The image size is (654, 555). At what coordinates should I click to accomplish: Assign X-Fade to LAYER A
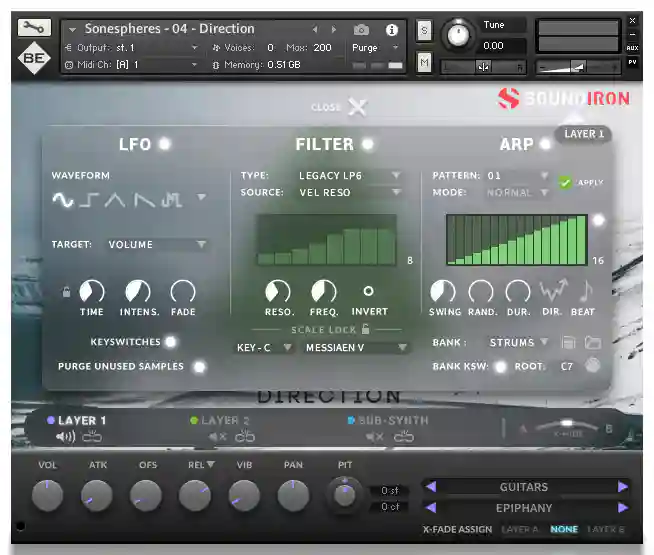coord(520,529)
